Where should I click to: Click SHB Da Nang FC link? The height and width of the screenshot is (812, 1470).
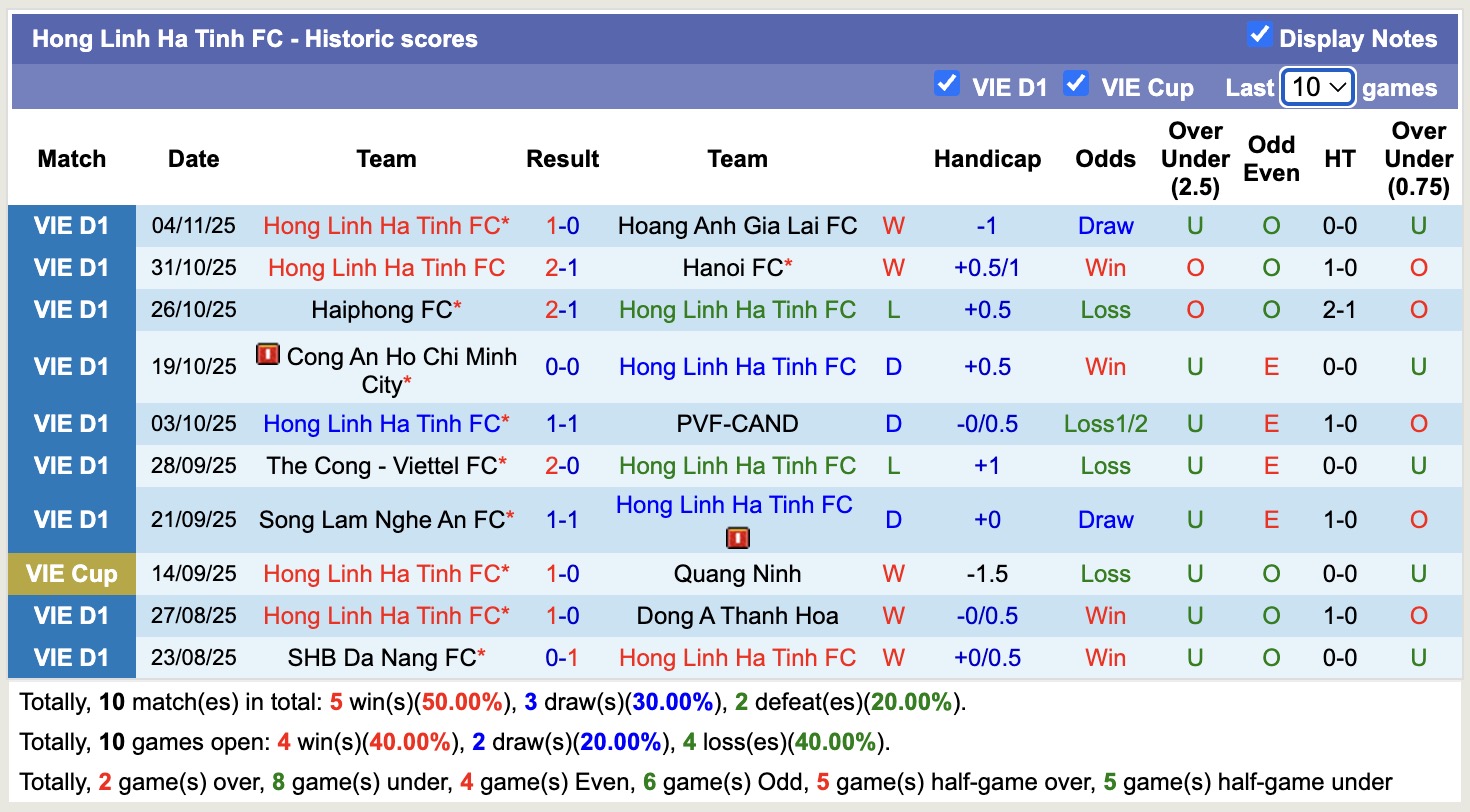coord(382,658)
